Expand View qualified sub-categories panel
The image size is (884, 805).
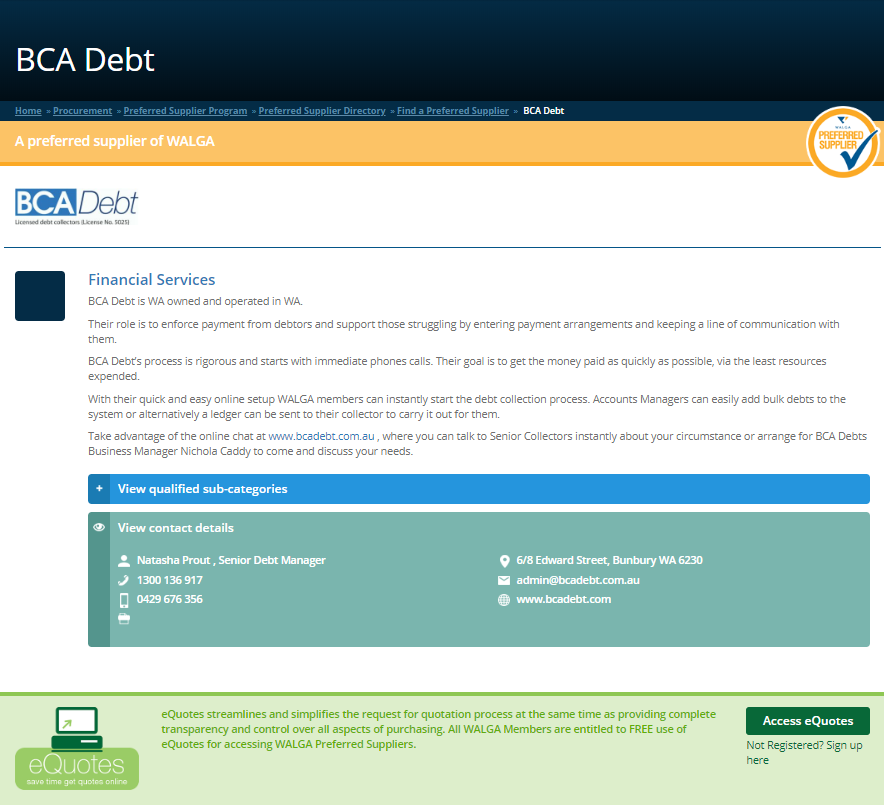(x=479, y=489)
